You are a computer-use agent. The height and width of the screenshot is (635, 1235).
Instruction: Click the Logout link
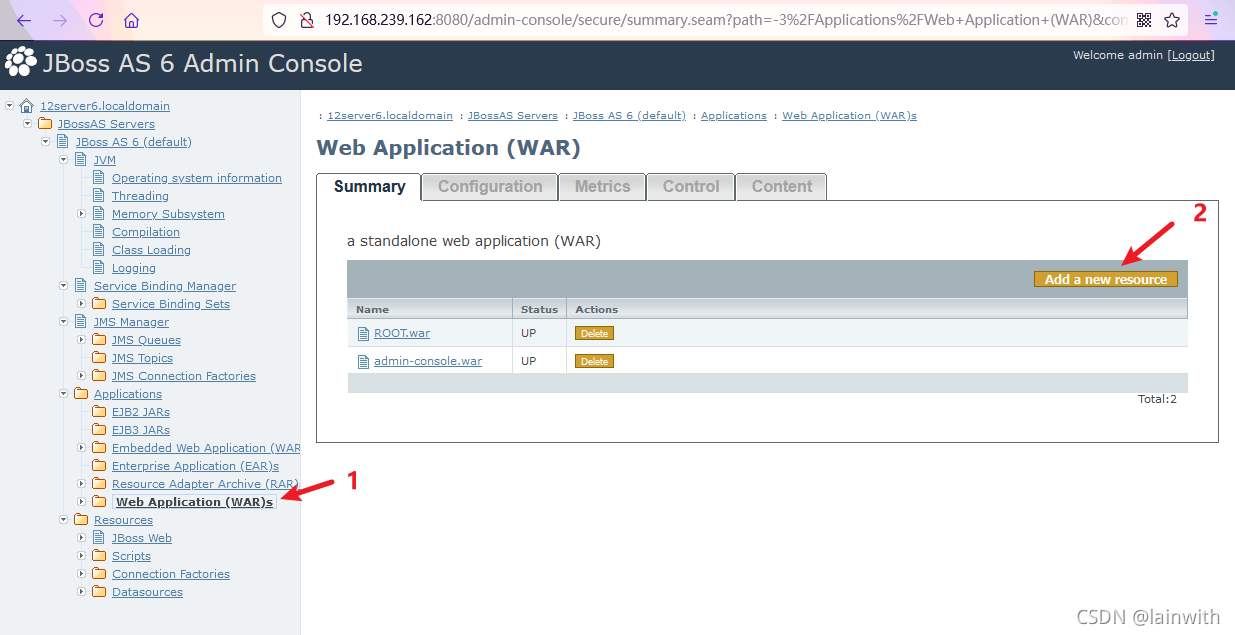pos(1191,56)
